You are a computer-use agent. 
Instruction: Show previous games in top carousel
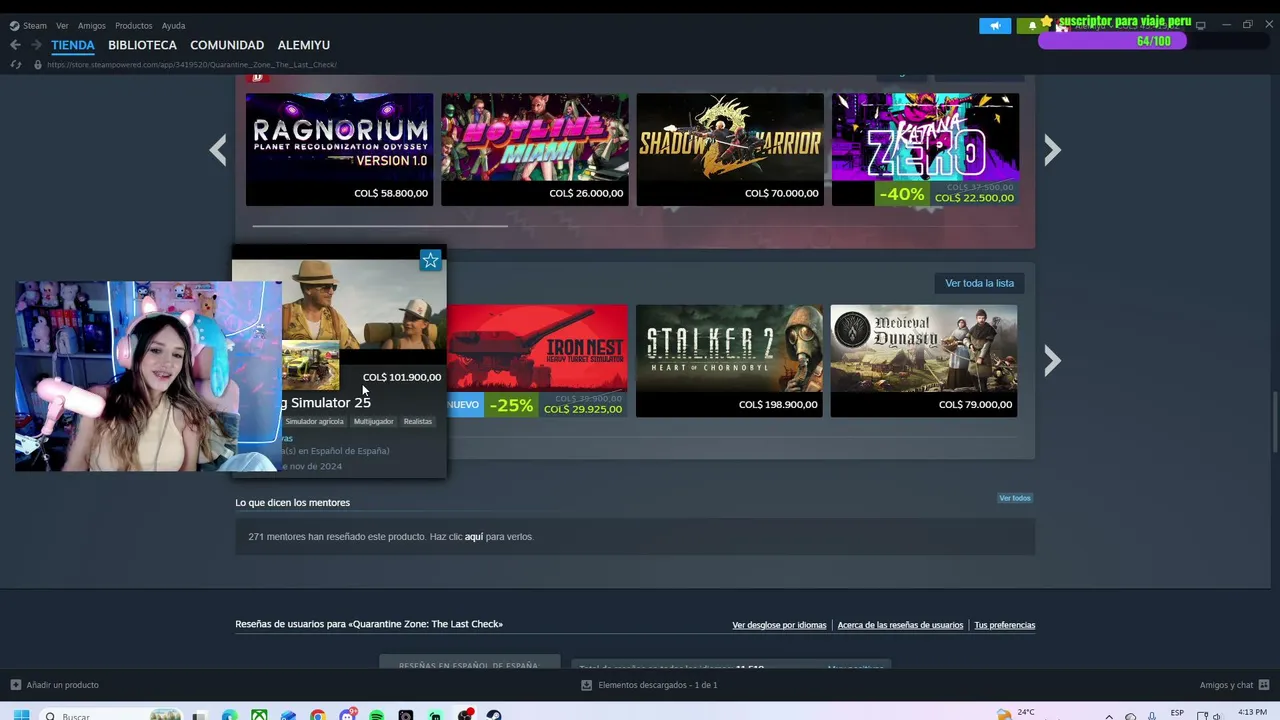[x=218, y=150]
